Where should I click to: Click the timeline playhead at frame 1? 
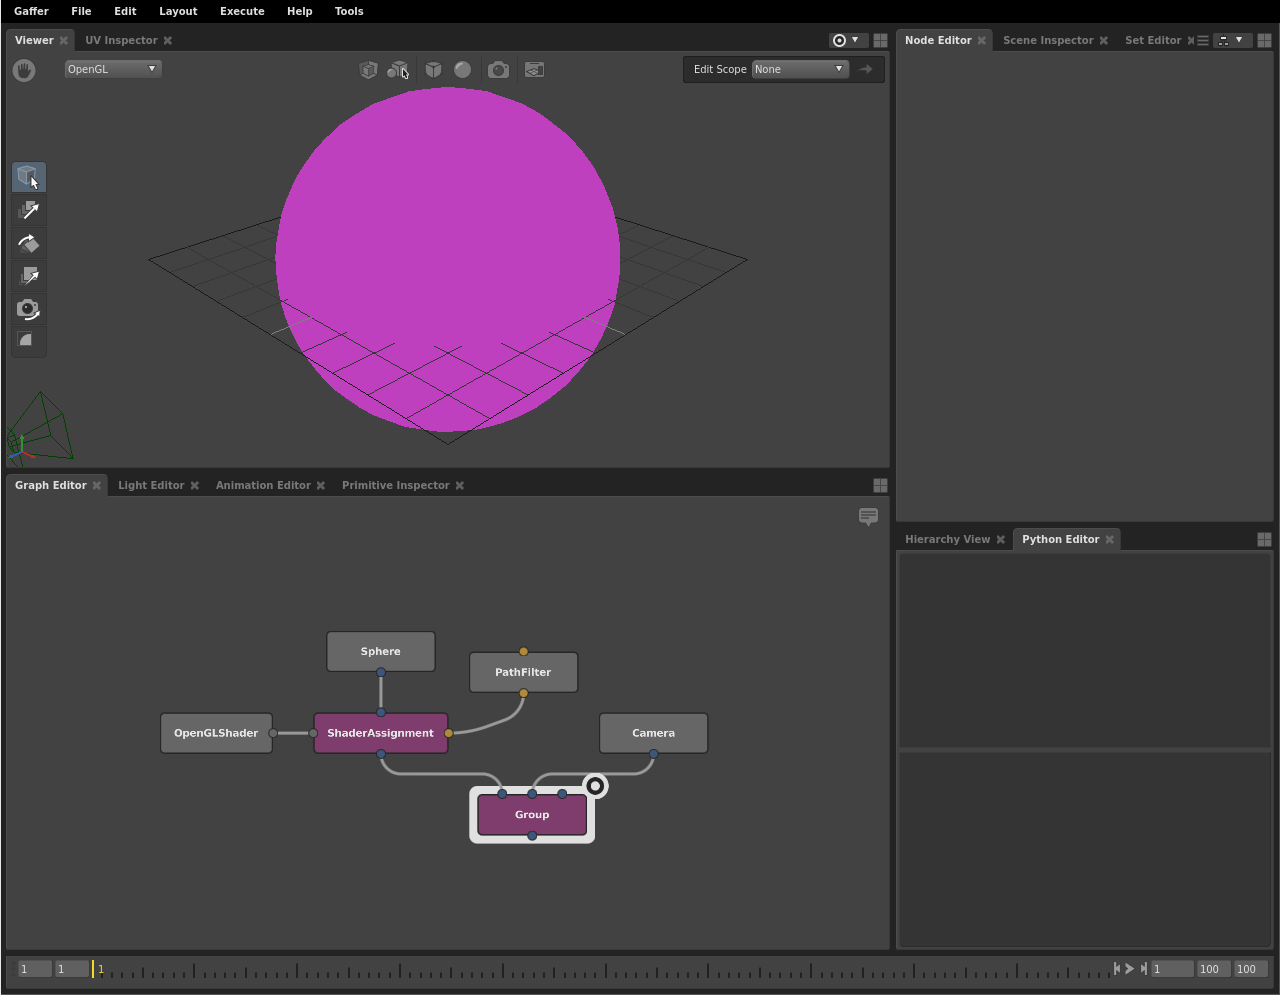[93, 968]
